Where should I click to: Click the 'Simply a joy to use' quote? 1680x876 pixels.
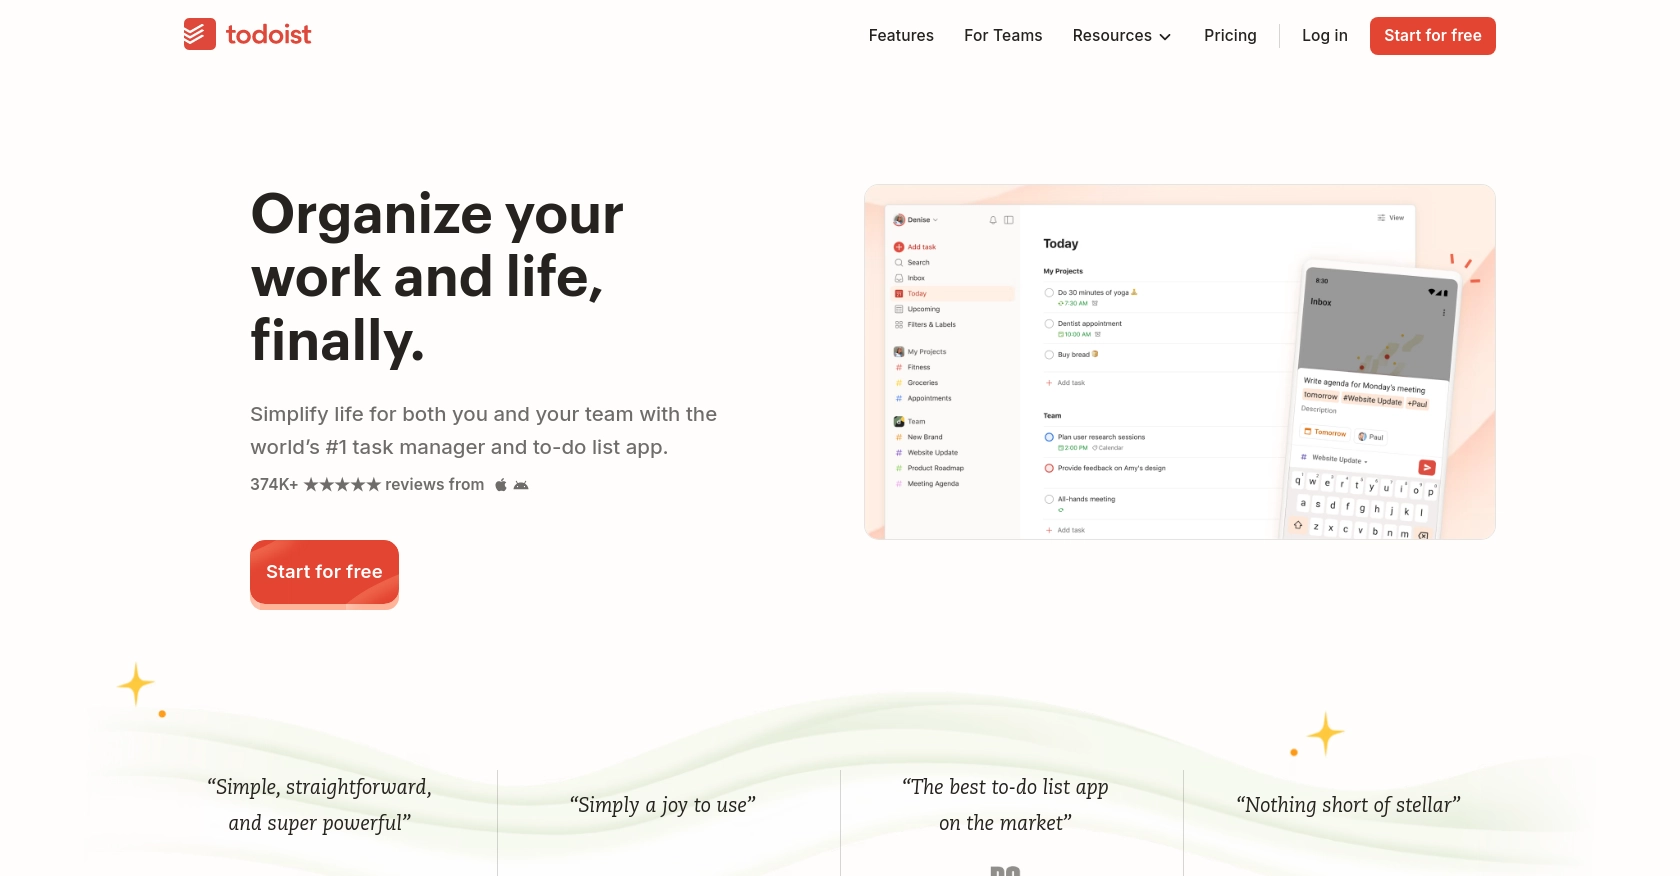pyautogui.click(x=662, y=805)
